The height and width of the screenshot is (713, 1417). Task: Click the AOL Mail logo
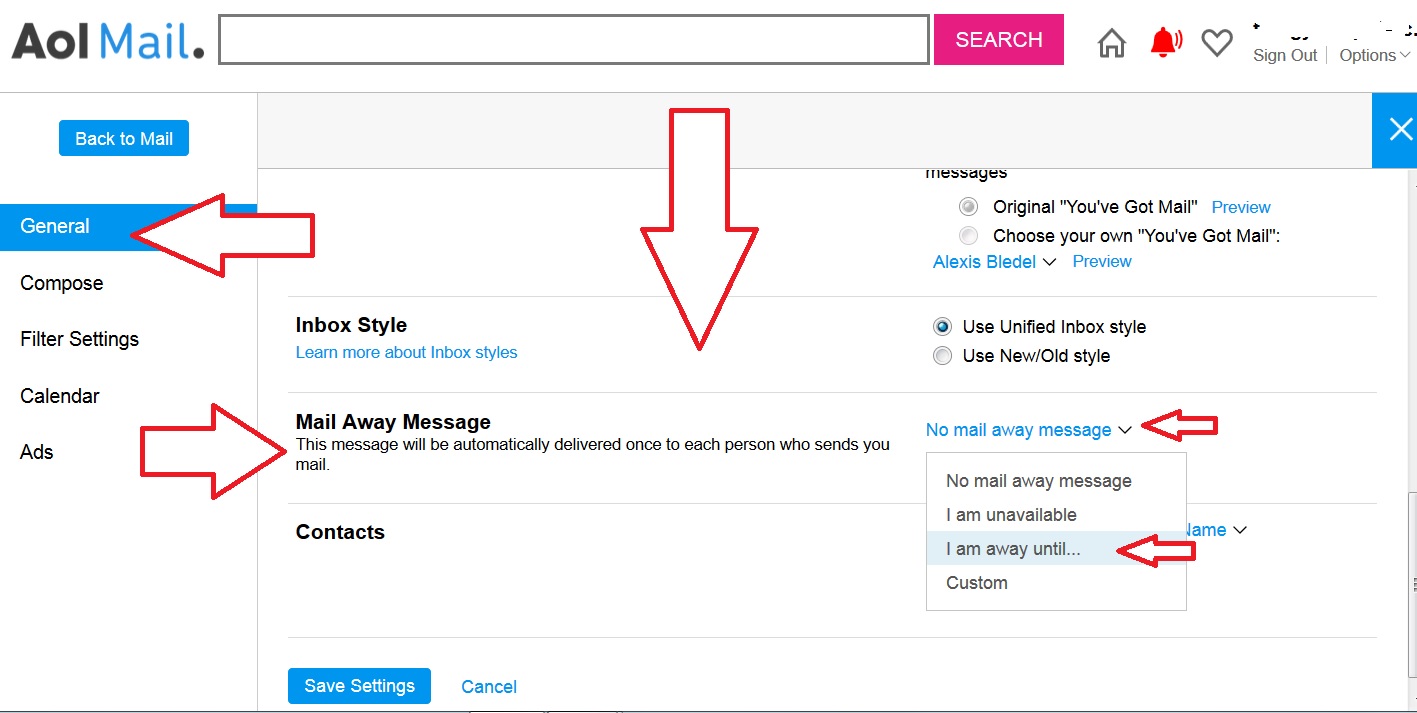tap(108, 40)
